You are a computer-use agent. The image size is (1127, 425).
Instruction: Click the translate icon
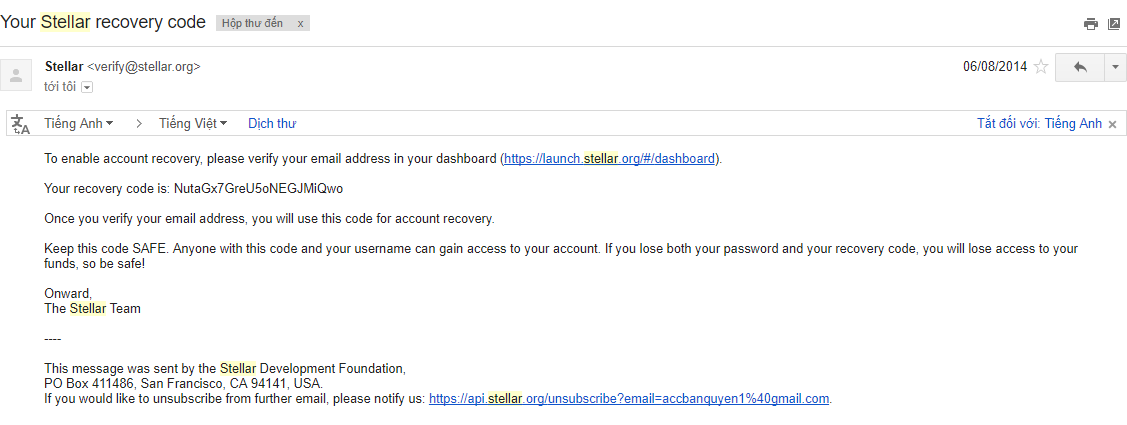pyautogui.click(x=20, y=124)
